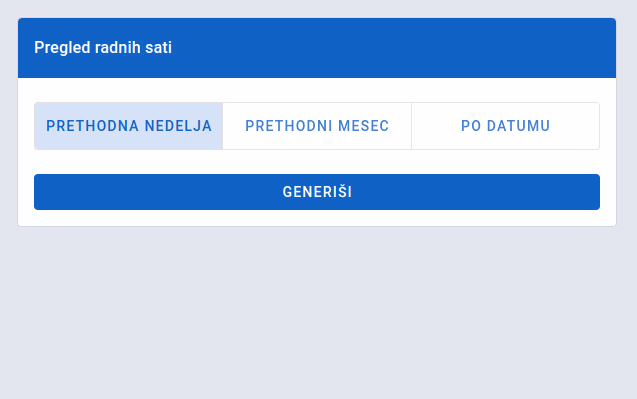
Task: Activate the leftmost period toggle button
Action: [128, 126]
